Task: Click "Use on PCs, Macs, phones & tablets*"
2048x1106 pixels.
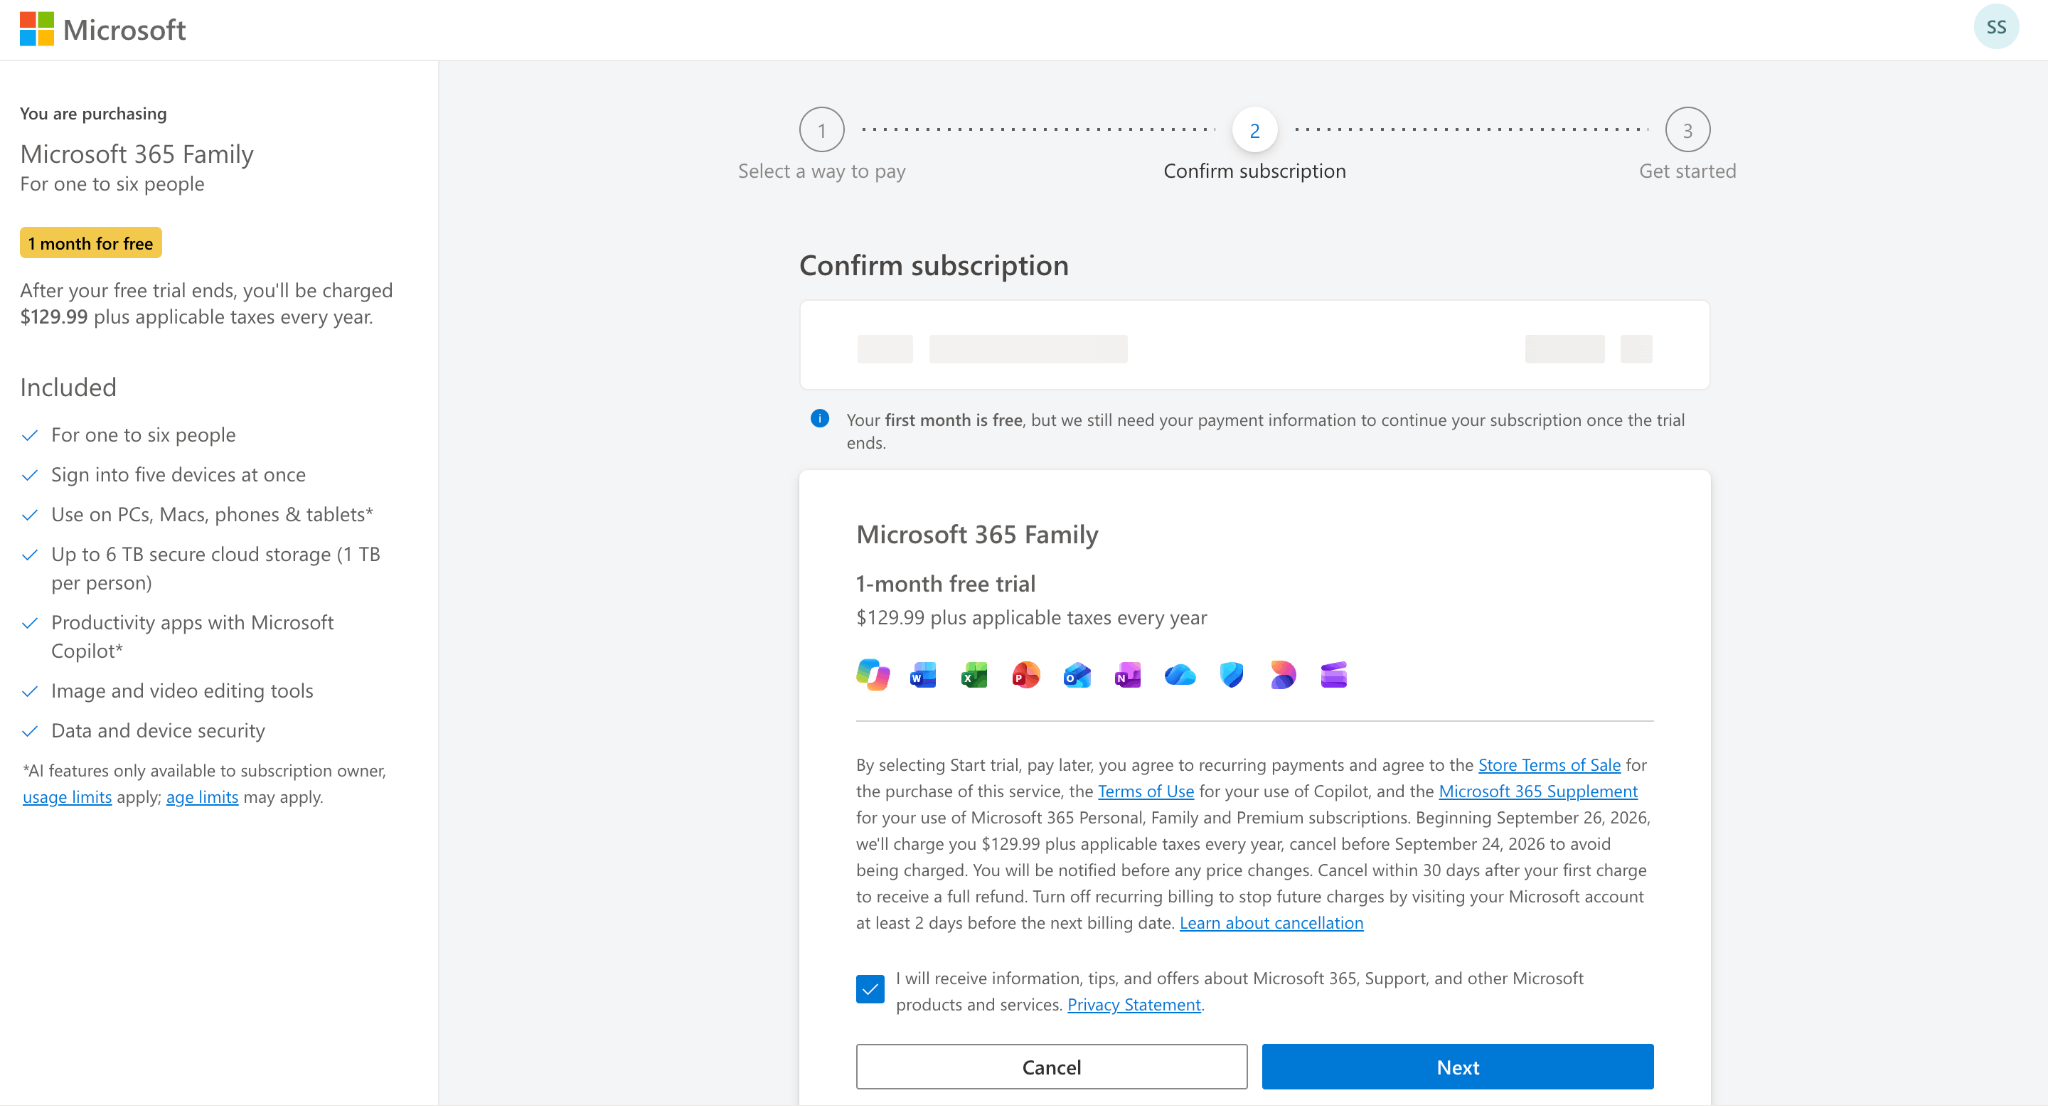Action: 212,514
